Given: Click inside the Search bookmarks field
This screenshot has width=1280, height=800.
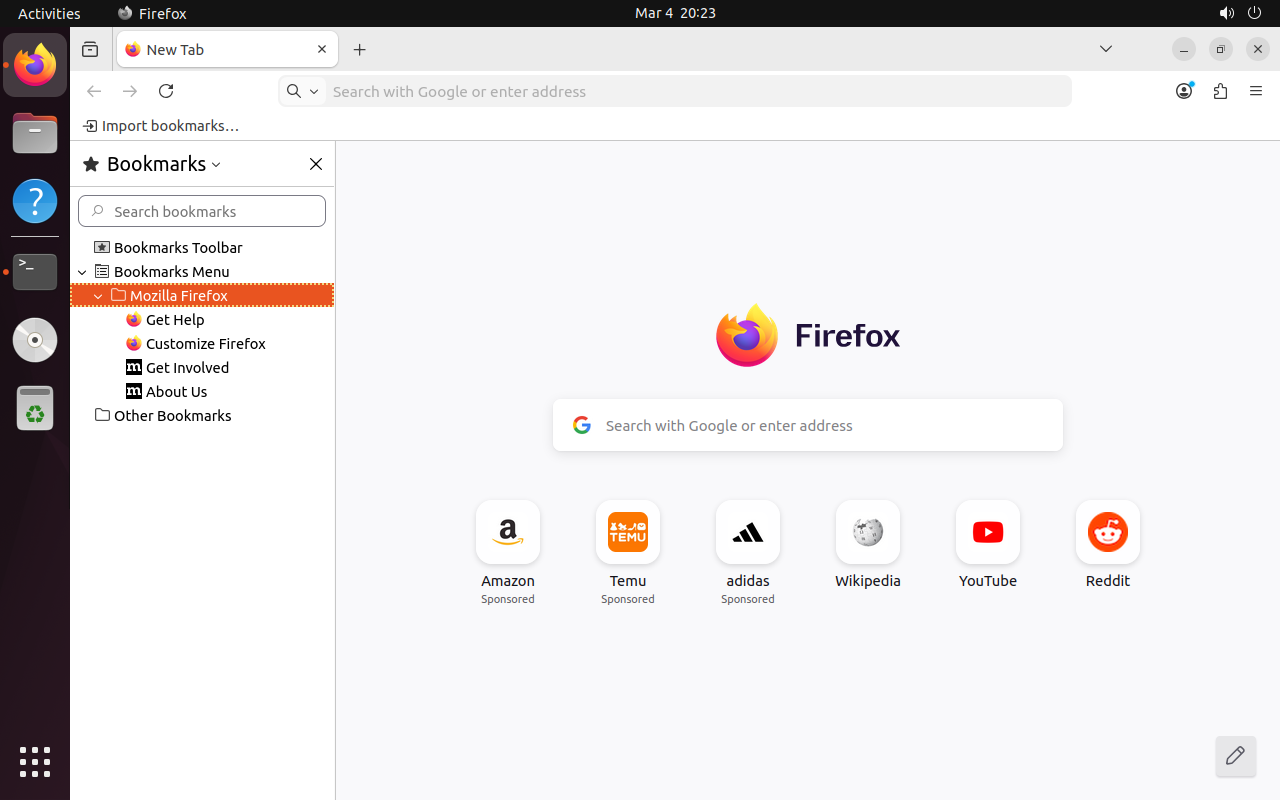Looking at the screenshot, I should 202,211.
